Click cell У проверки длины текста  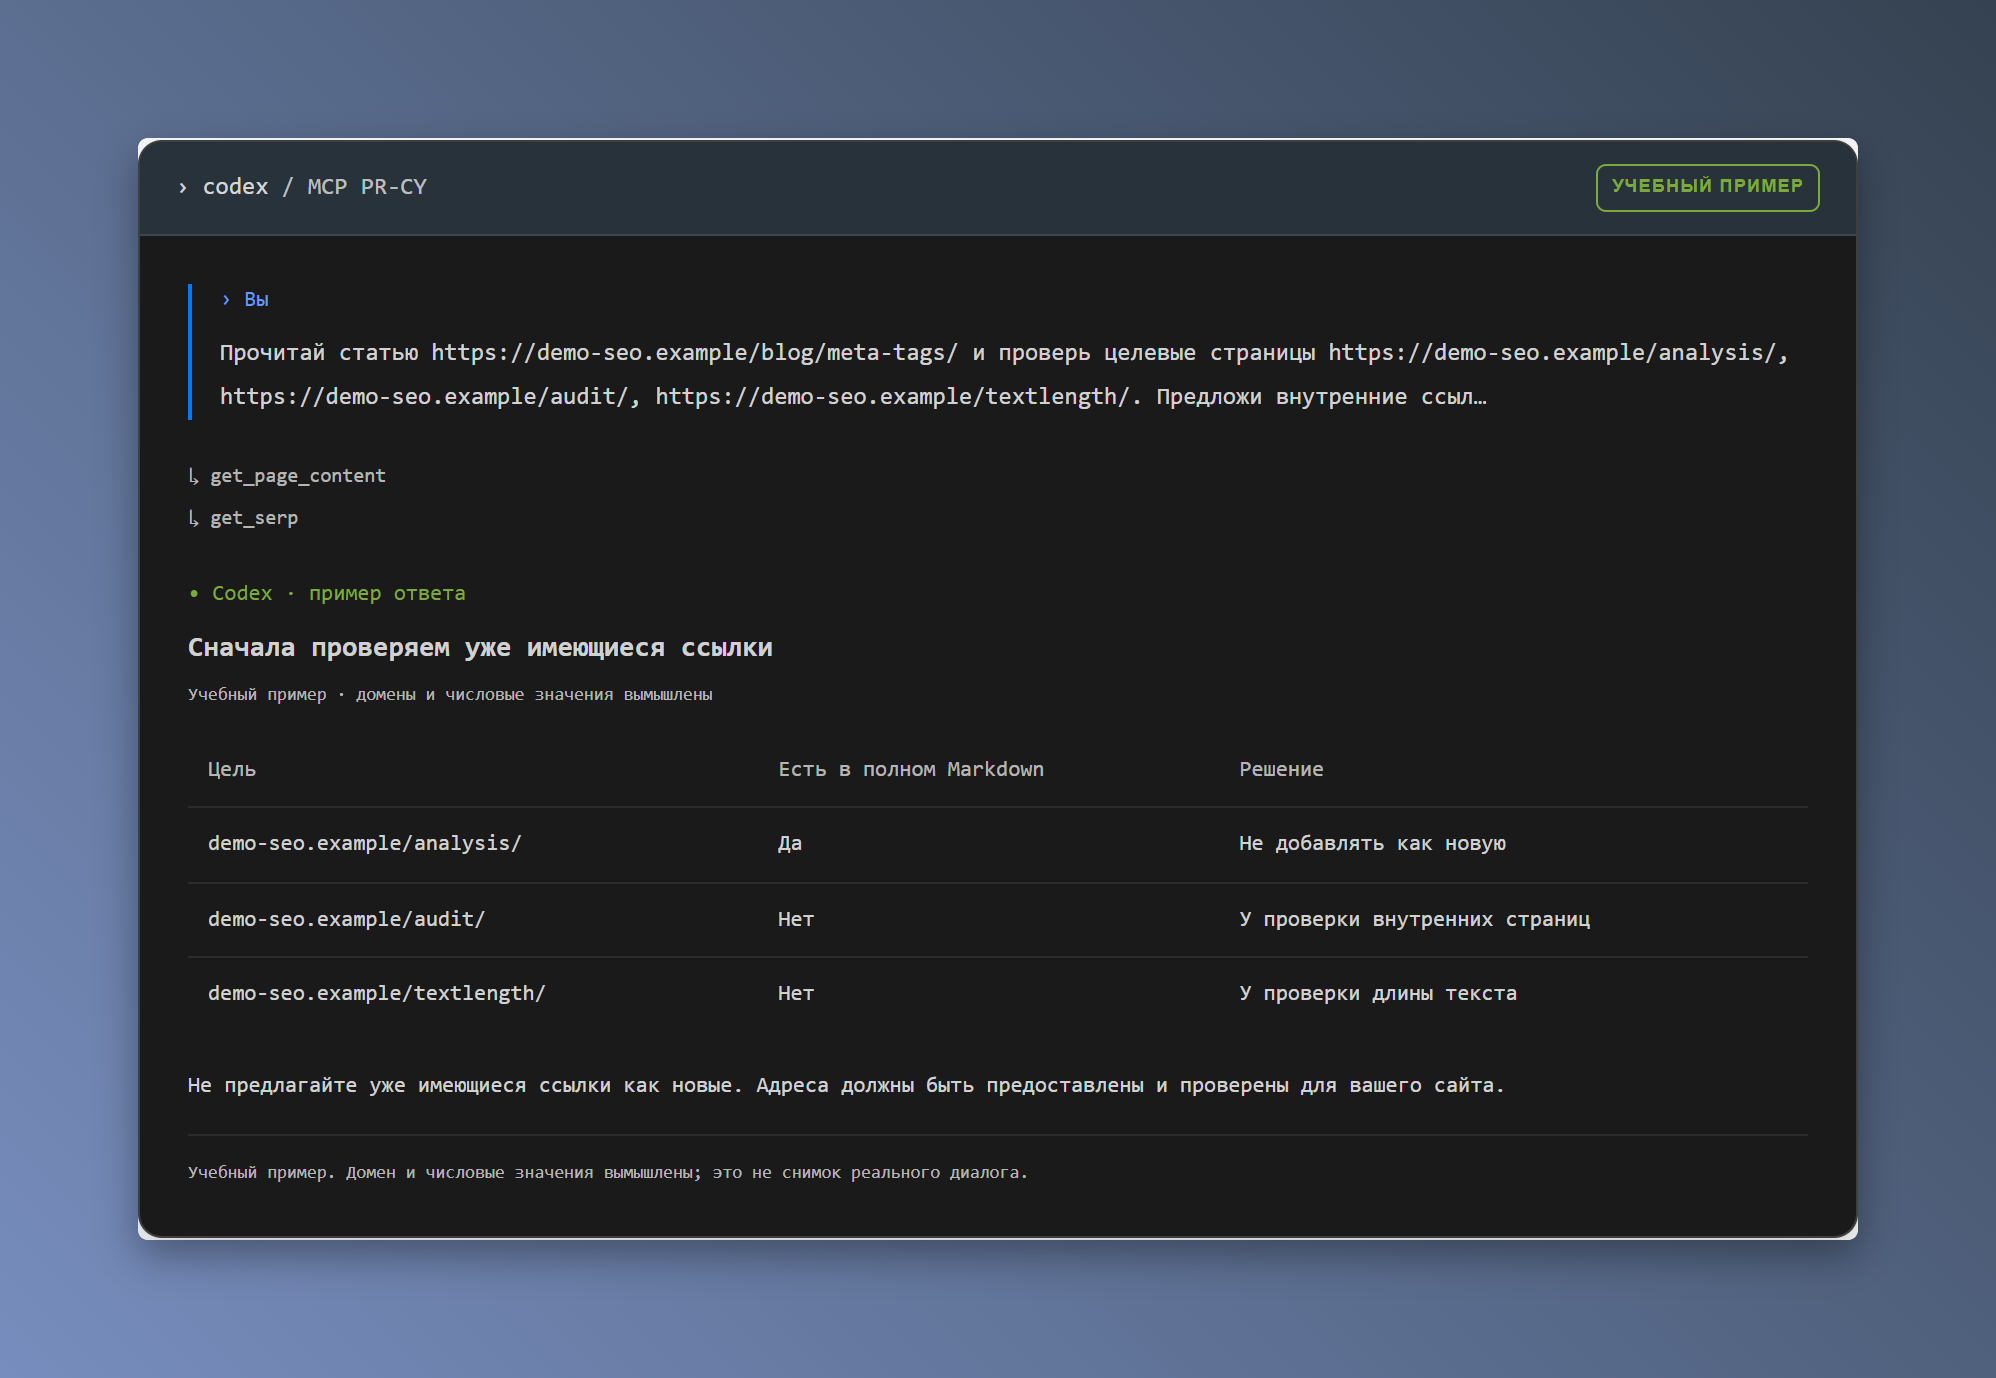click(1378, 994)
